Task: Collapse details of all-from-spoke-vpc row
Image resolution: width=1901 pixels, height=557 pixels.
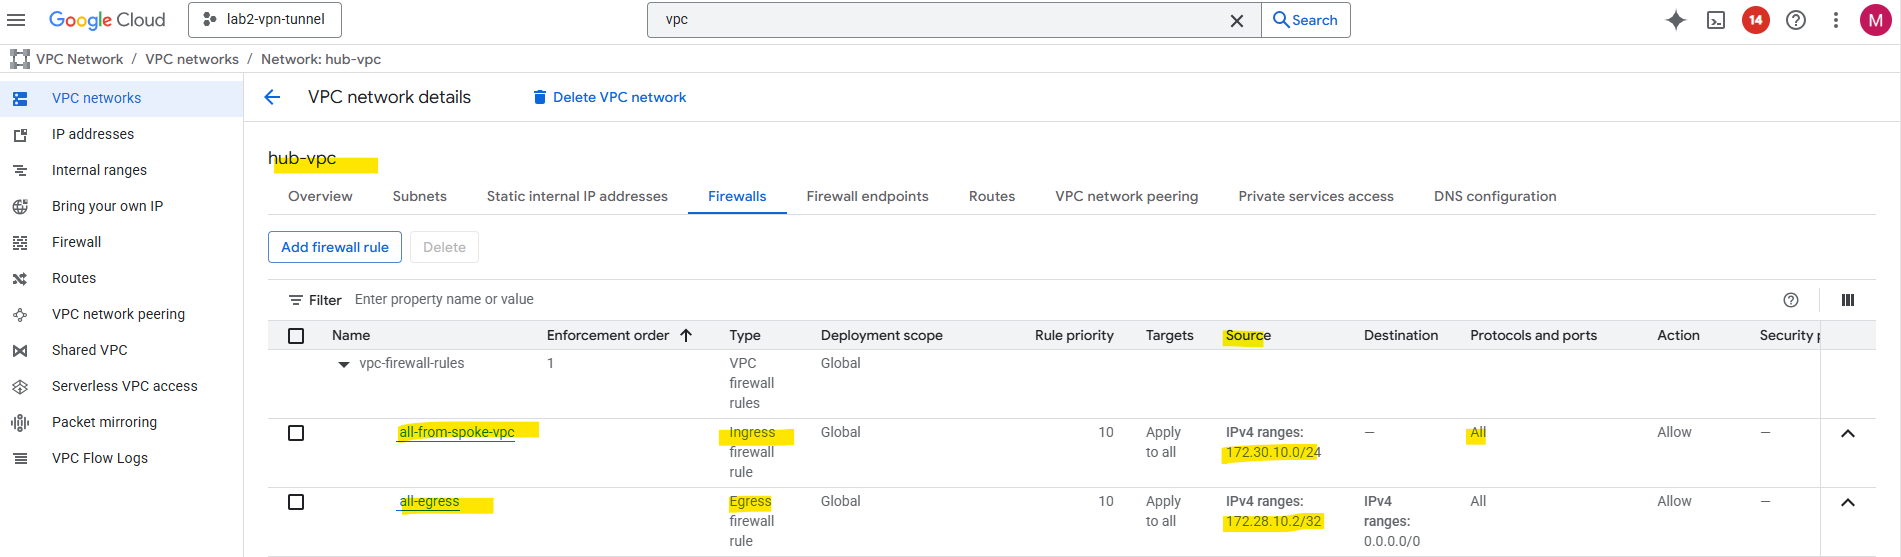Action: pos(1848,433)
